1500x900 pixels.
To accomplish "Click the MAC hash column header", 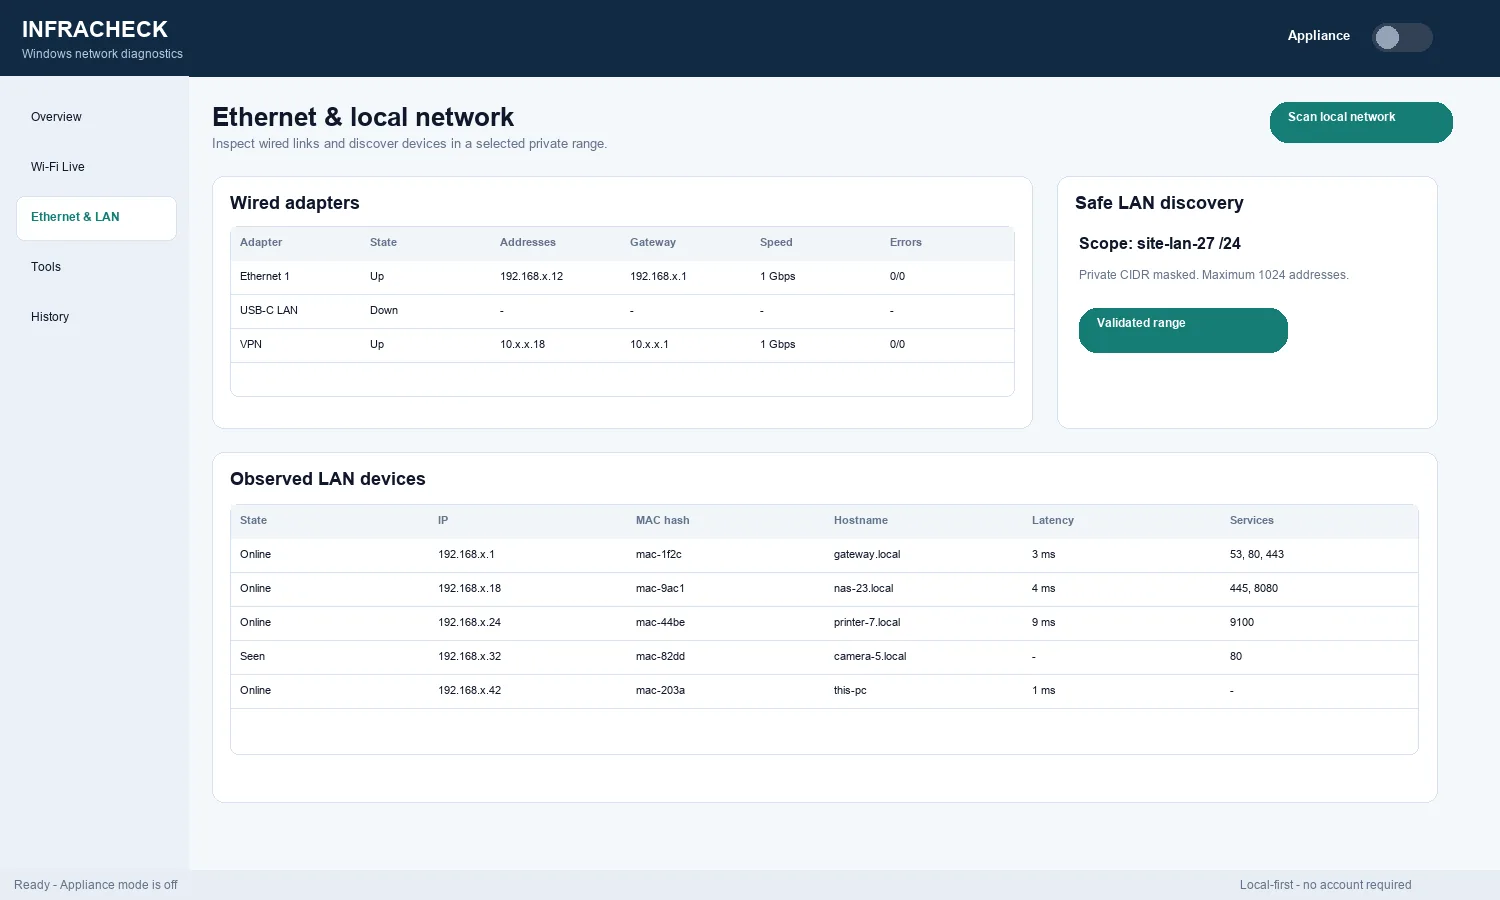I will pyautogui.click(x=663, y=521).
